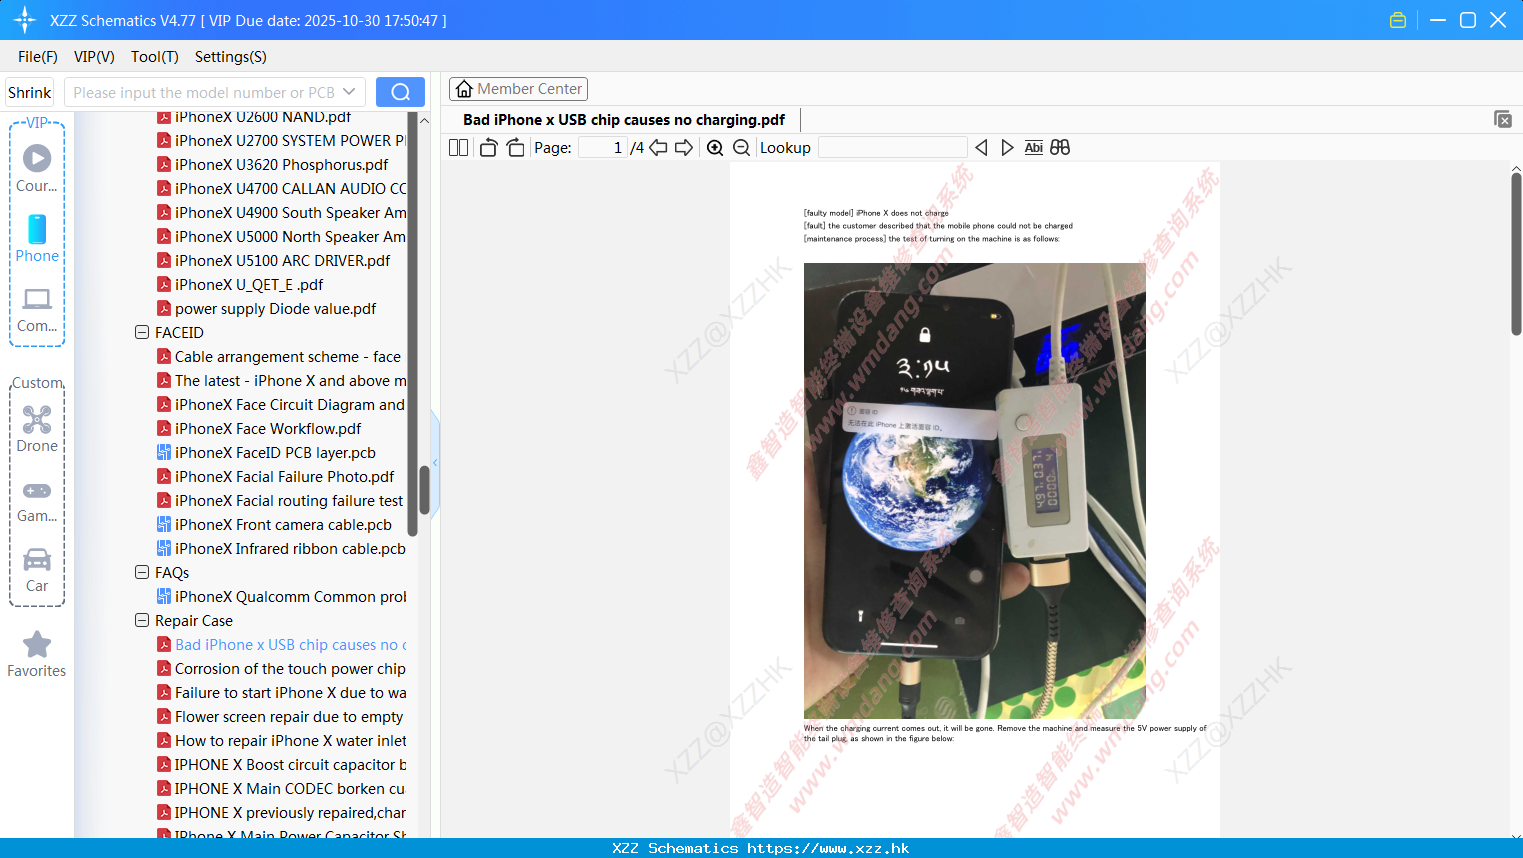Open the VIP menu
The image size is (1523, 858).
click(94, 57)
